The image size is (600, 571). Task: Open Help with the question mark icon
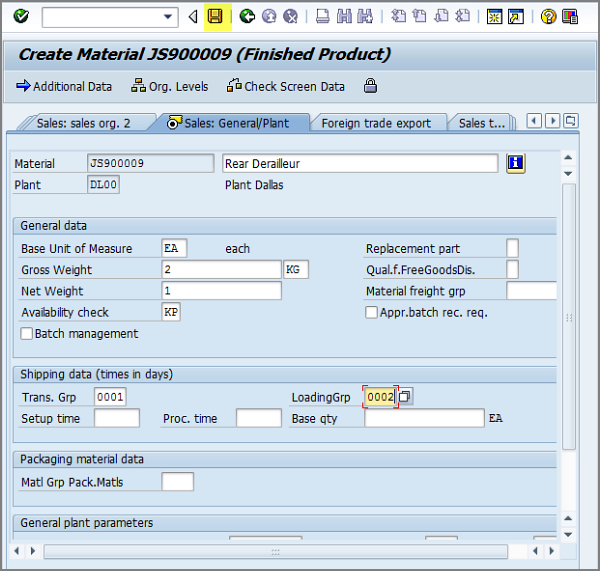coord(548,17)
